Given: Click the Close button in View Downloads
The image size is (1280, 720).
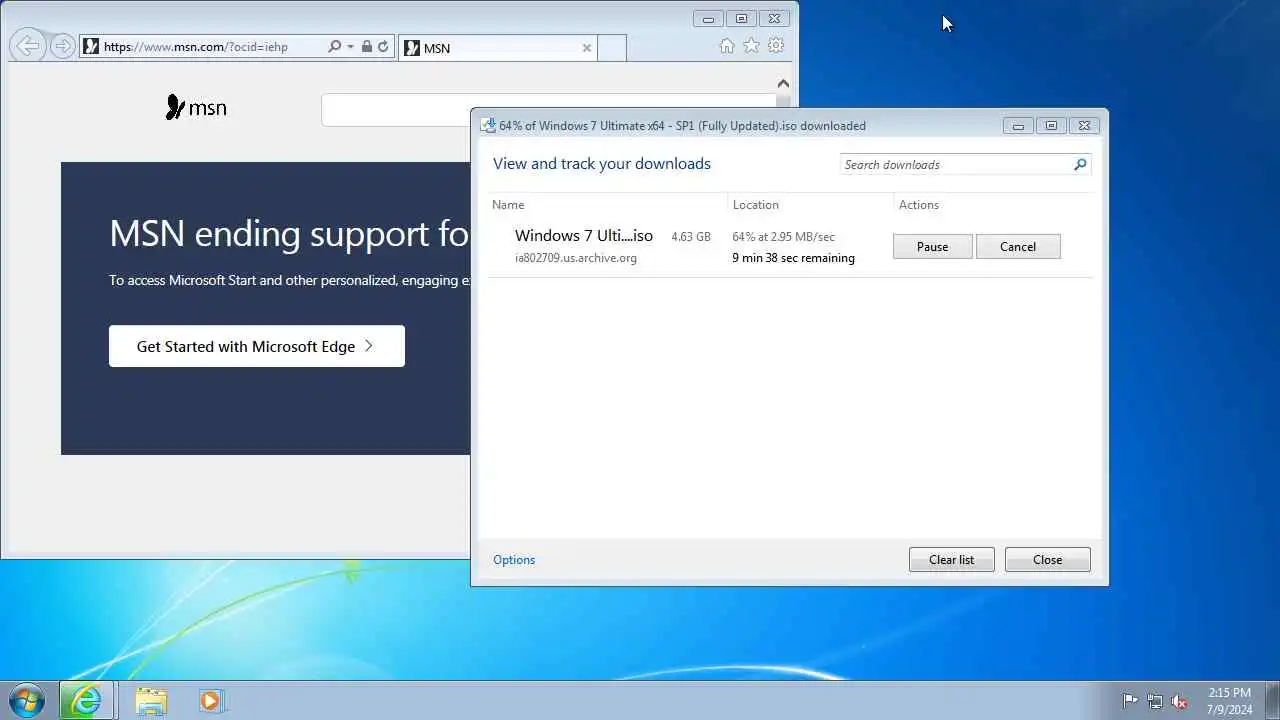Looking at the screenshot, I should pos(1047,560).
